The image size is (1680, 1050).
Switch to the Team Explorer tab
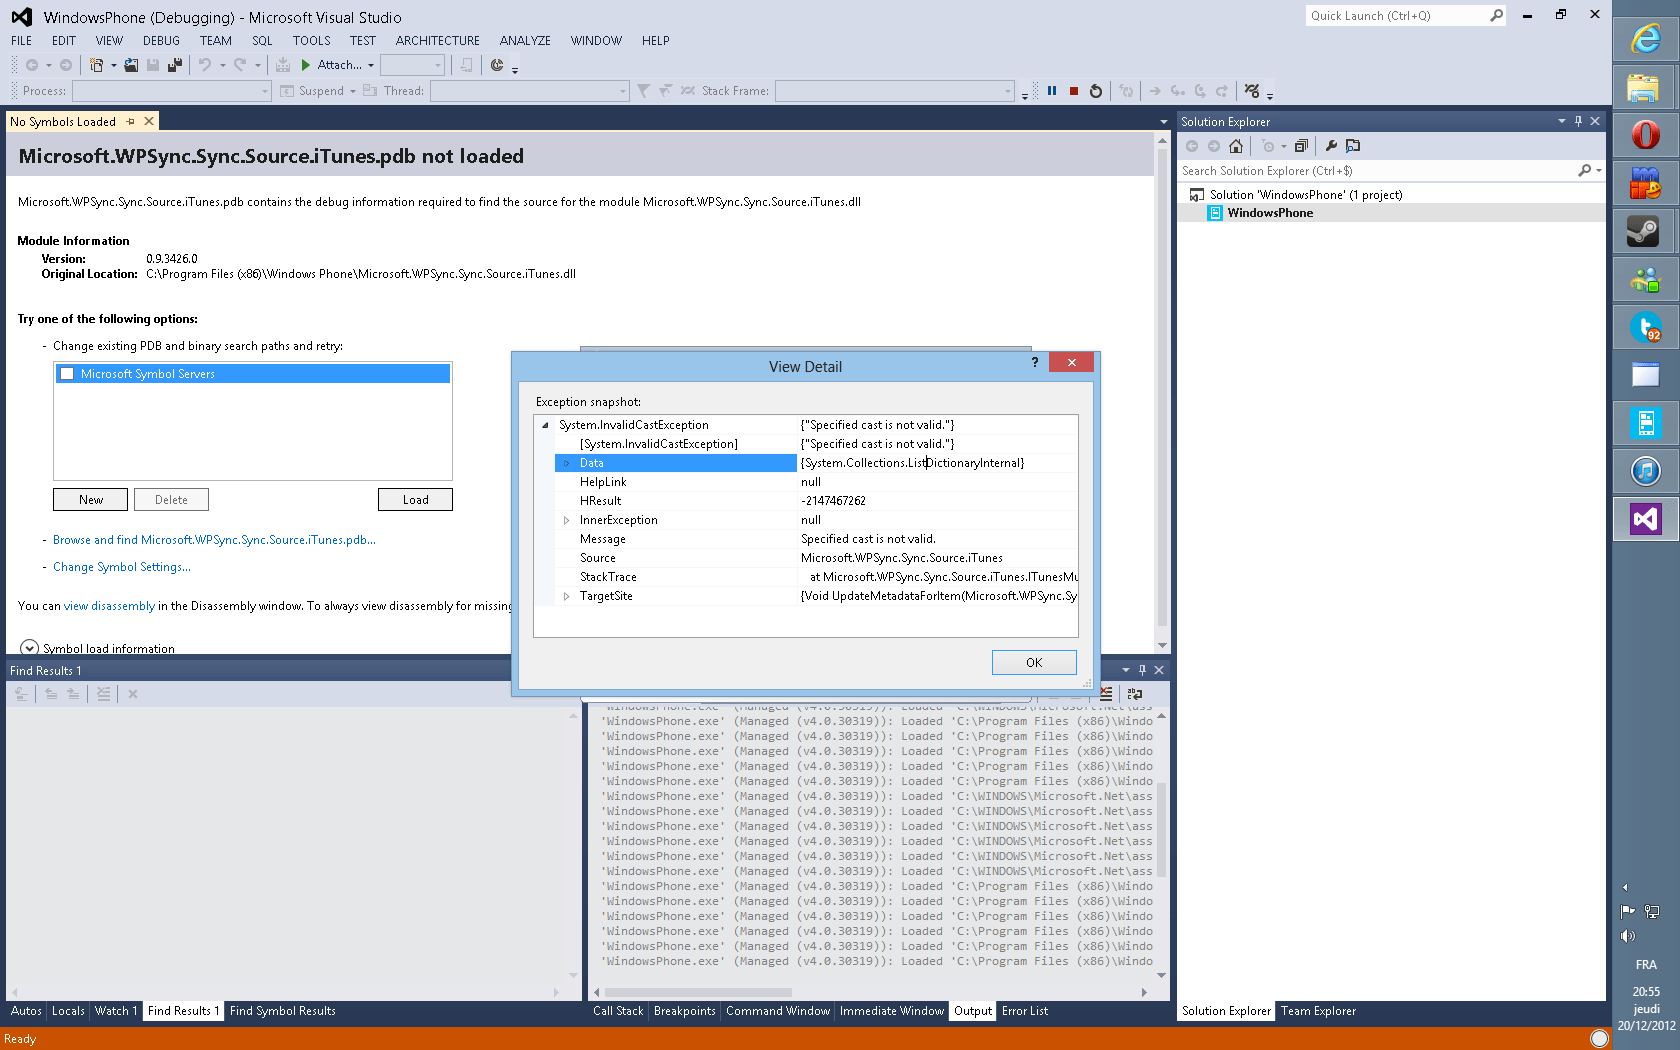(x=1319, y=1011)
